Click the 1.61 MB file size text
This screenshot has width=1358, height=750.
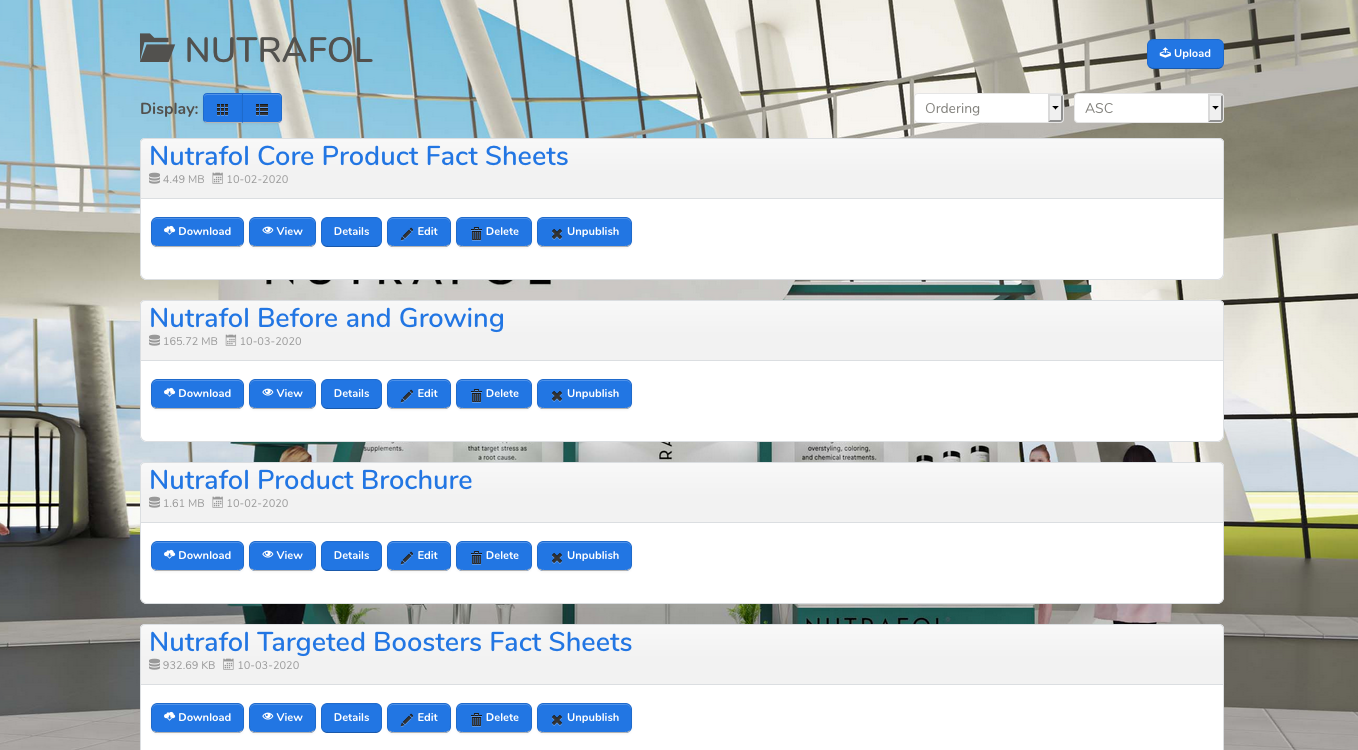[183, 503]
